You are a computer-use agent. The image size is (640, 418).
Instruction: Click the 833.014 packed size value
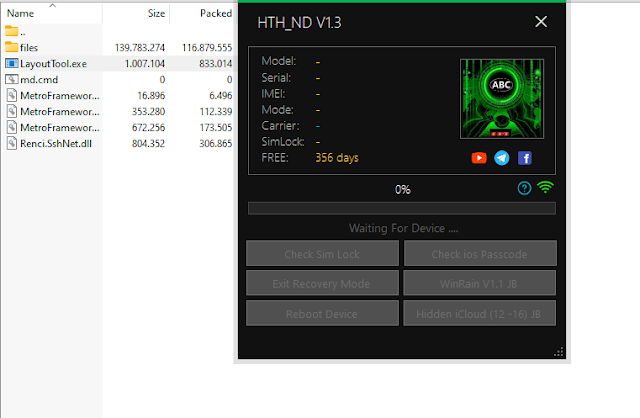[216, 64]
